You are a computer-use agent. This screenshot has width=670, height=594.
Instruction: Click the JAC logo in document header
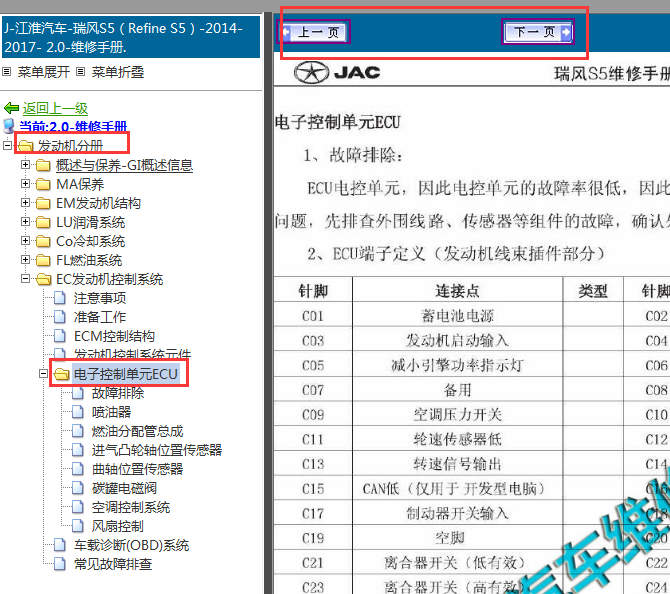point(337,73)
